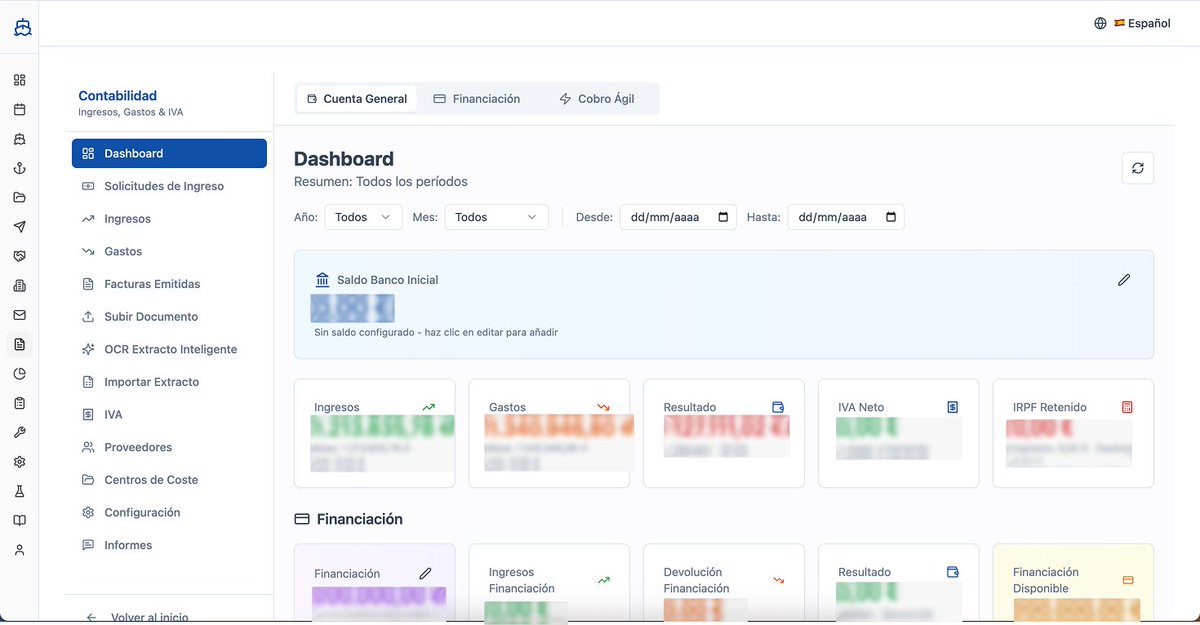Open the mail envelope icon in the narrow rail
The width and height of the screenshot is (1200, 625).
[x=20, y=315]
